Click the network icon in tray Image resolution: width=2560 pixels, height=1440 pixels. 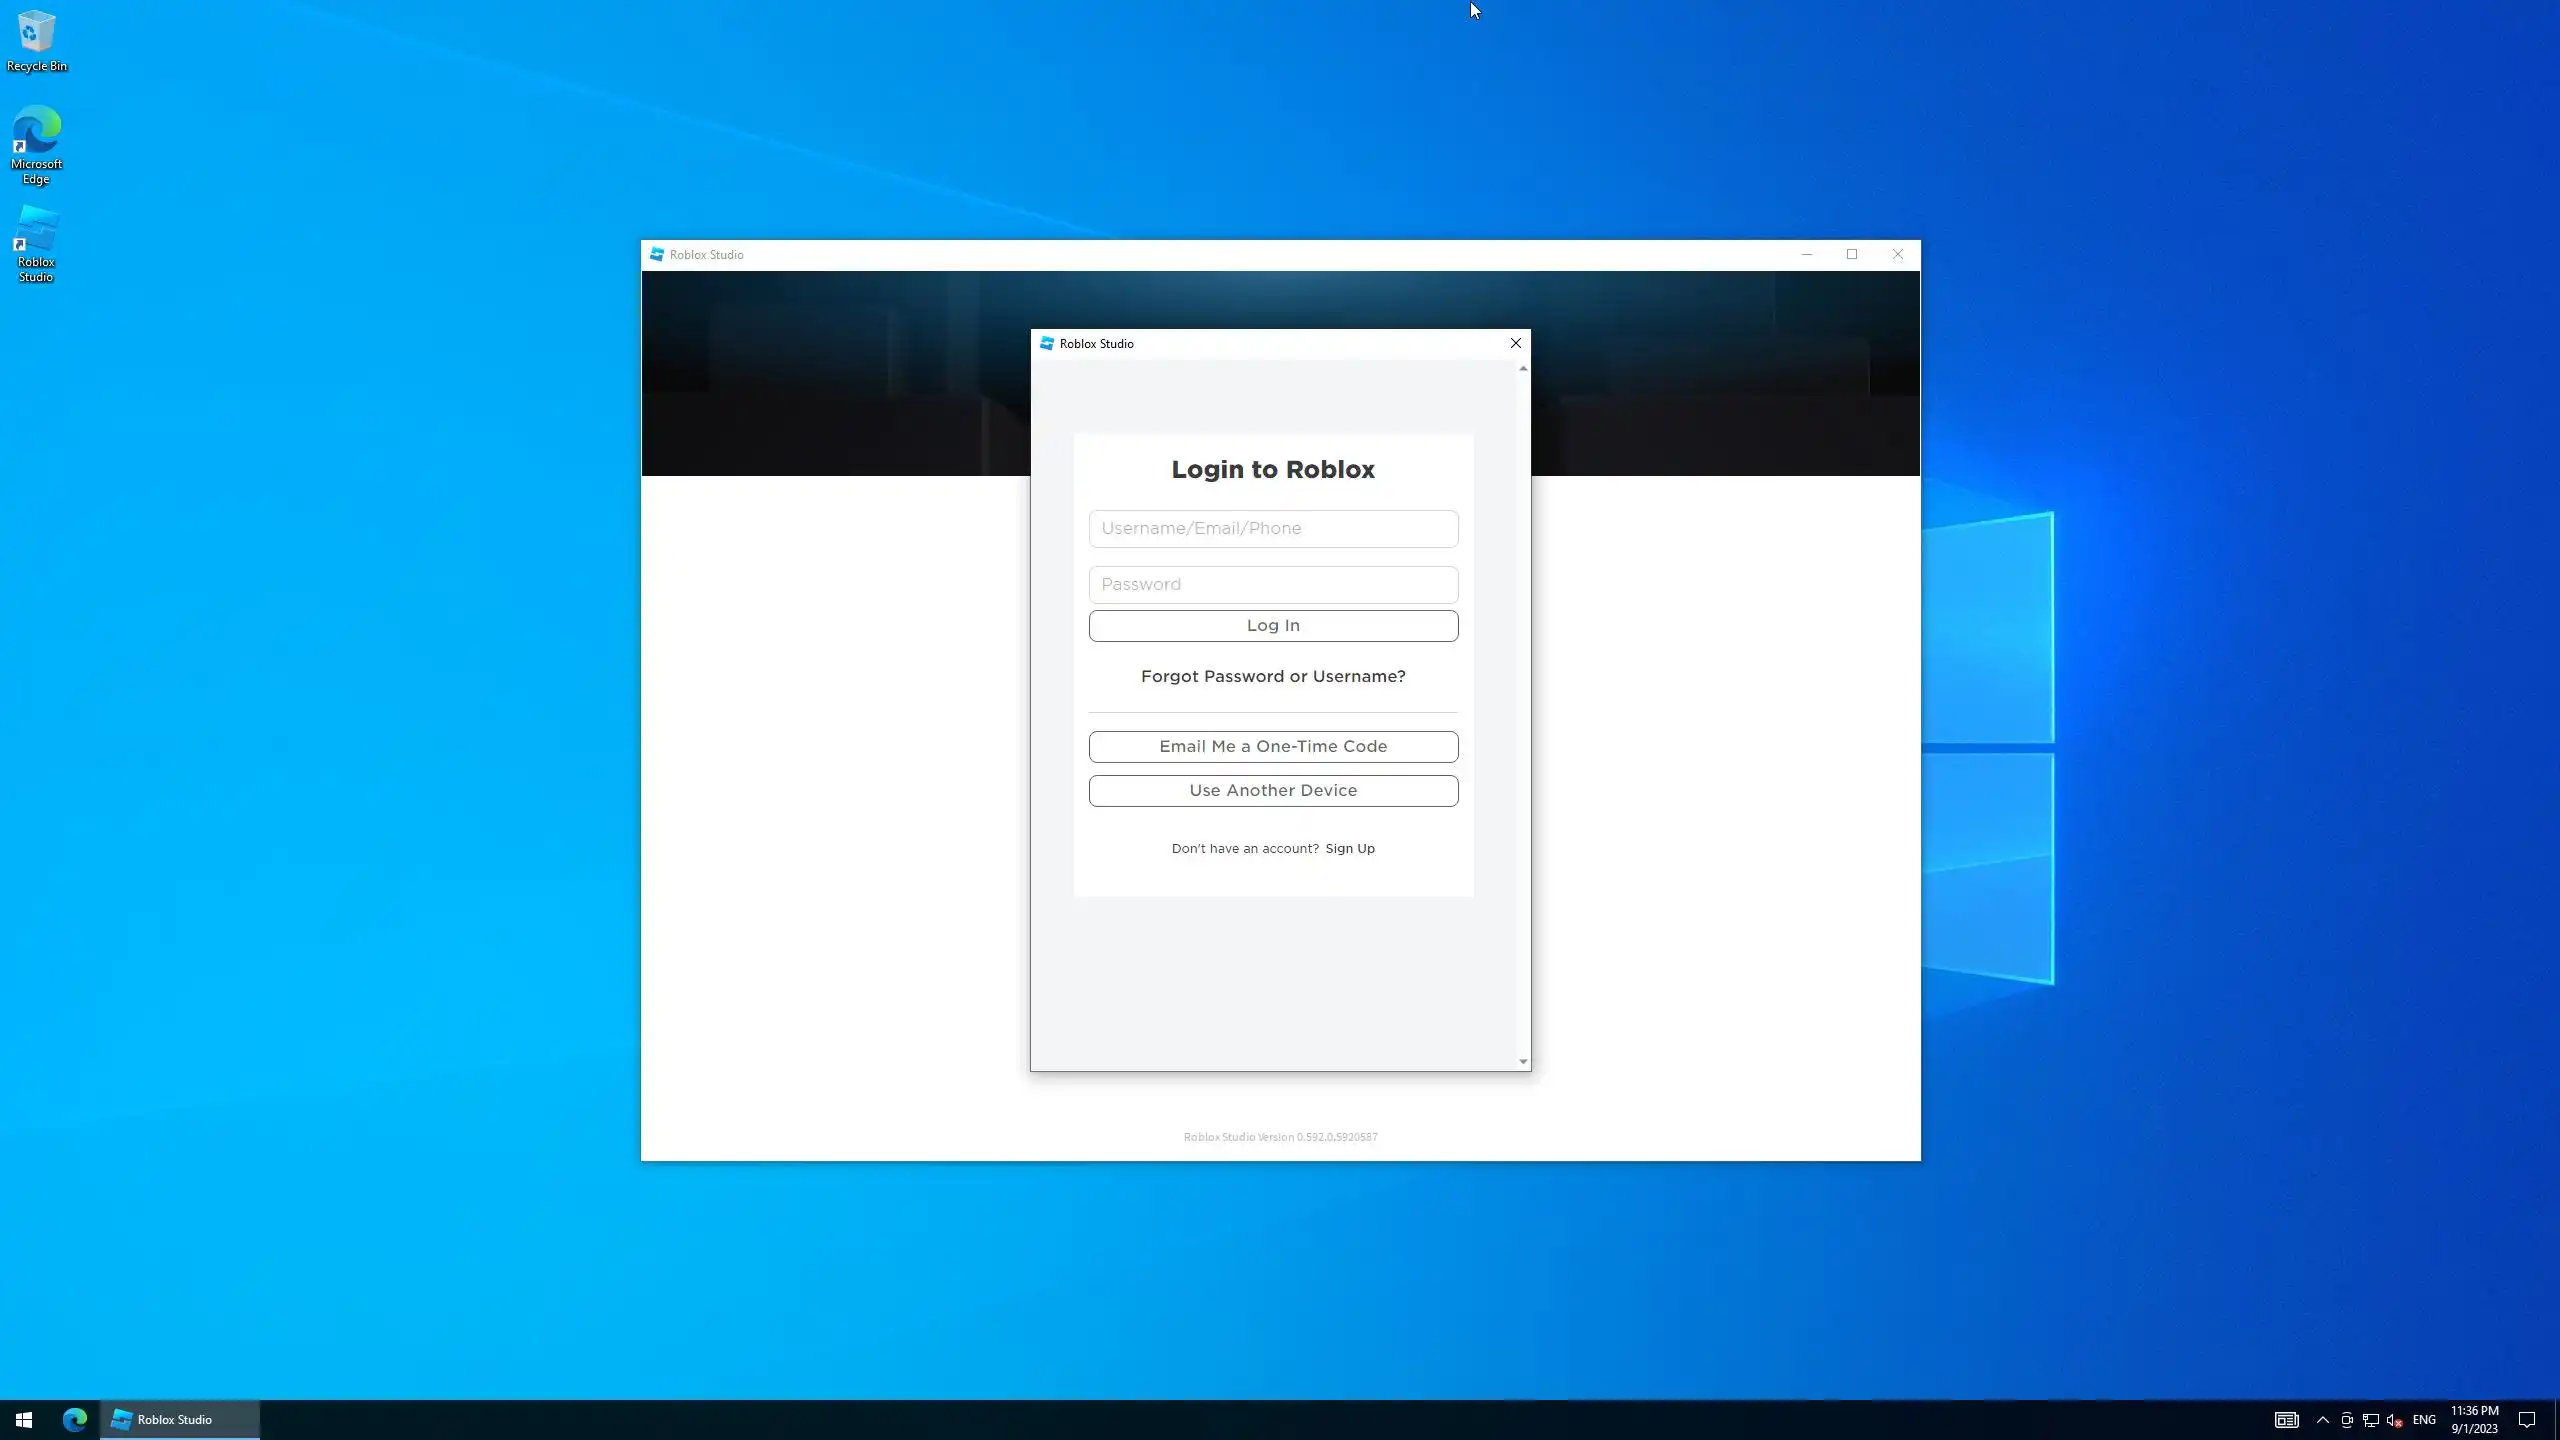(2370, 1419)
